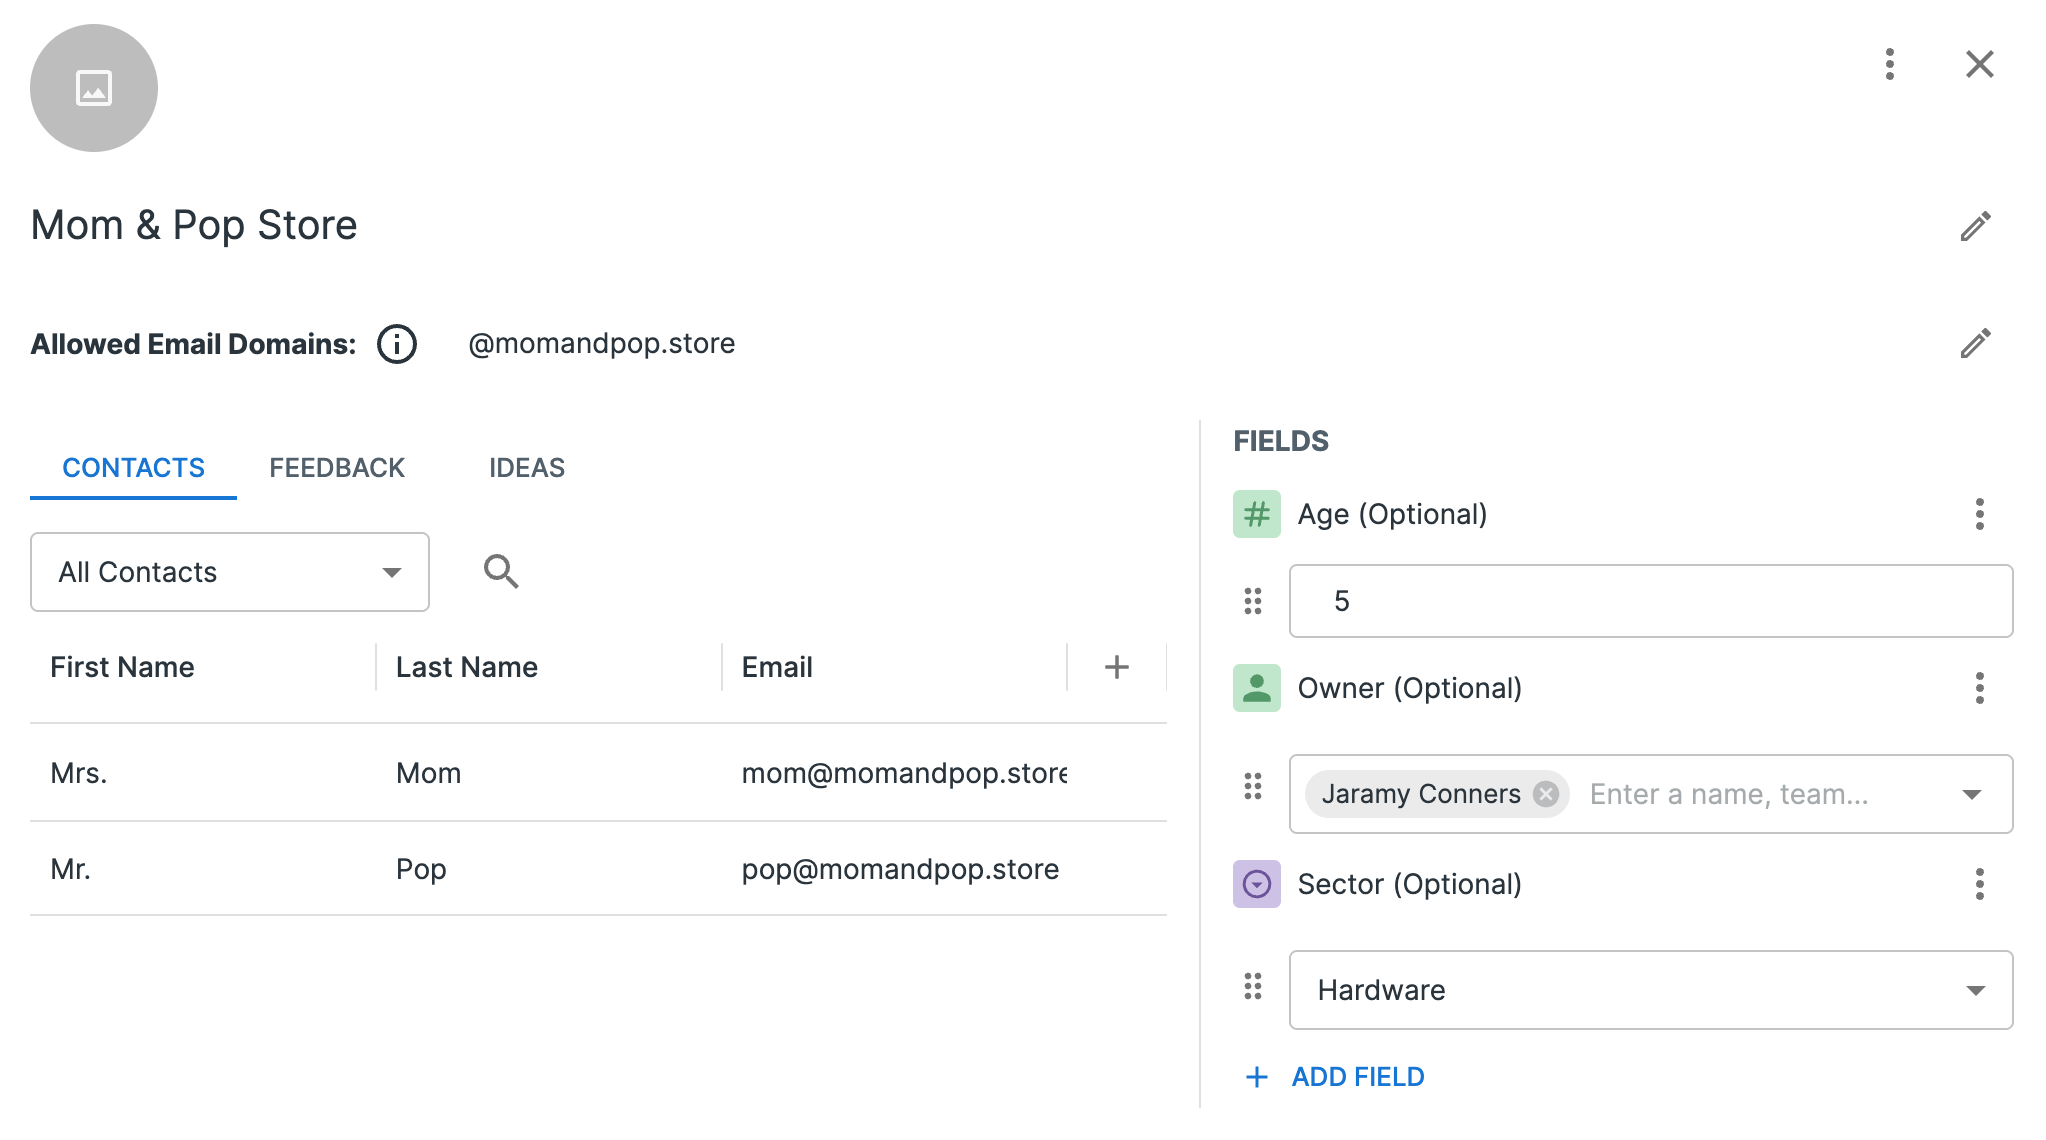The image size is (2046, 1140).
Task: Switch to the Feedback tab
Action: point(337,468)
